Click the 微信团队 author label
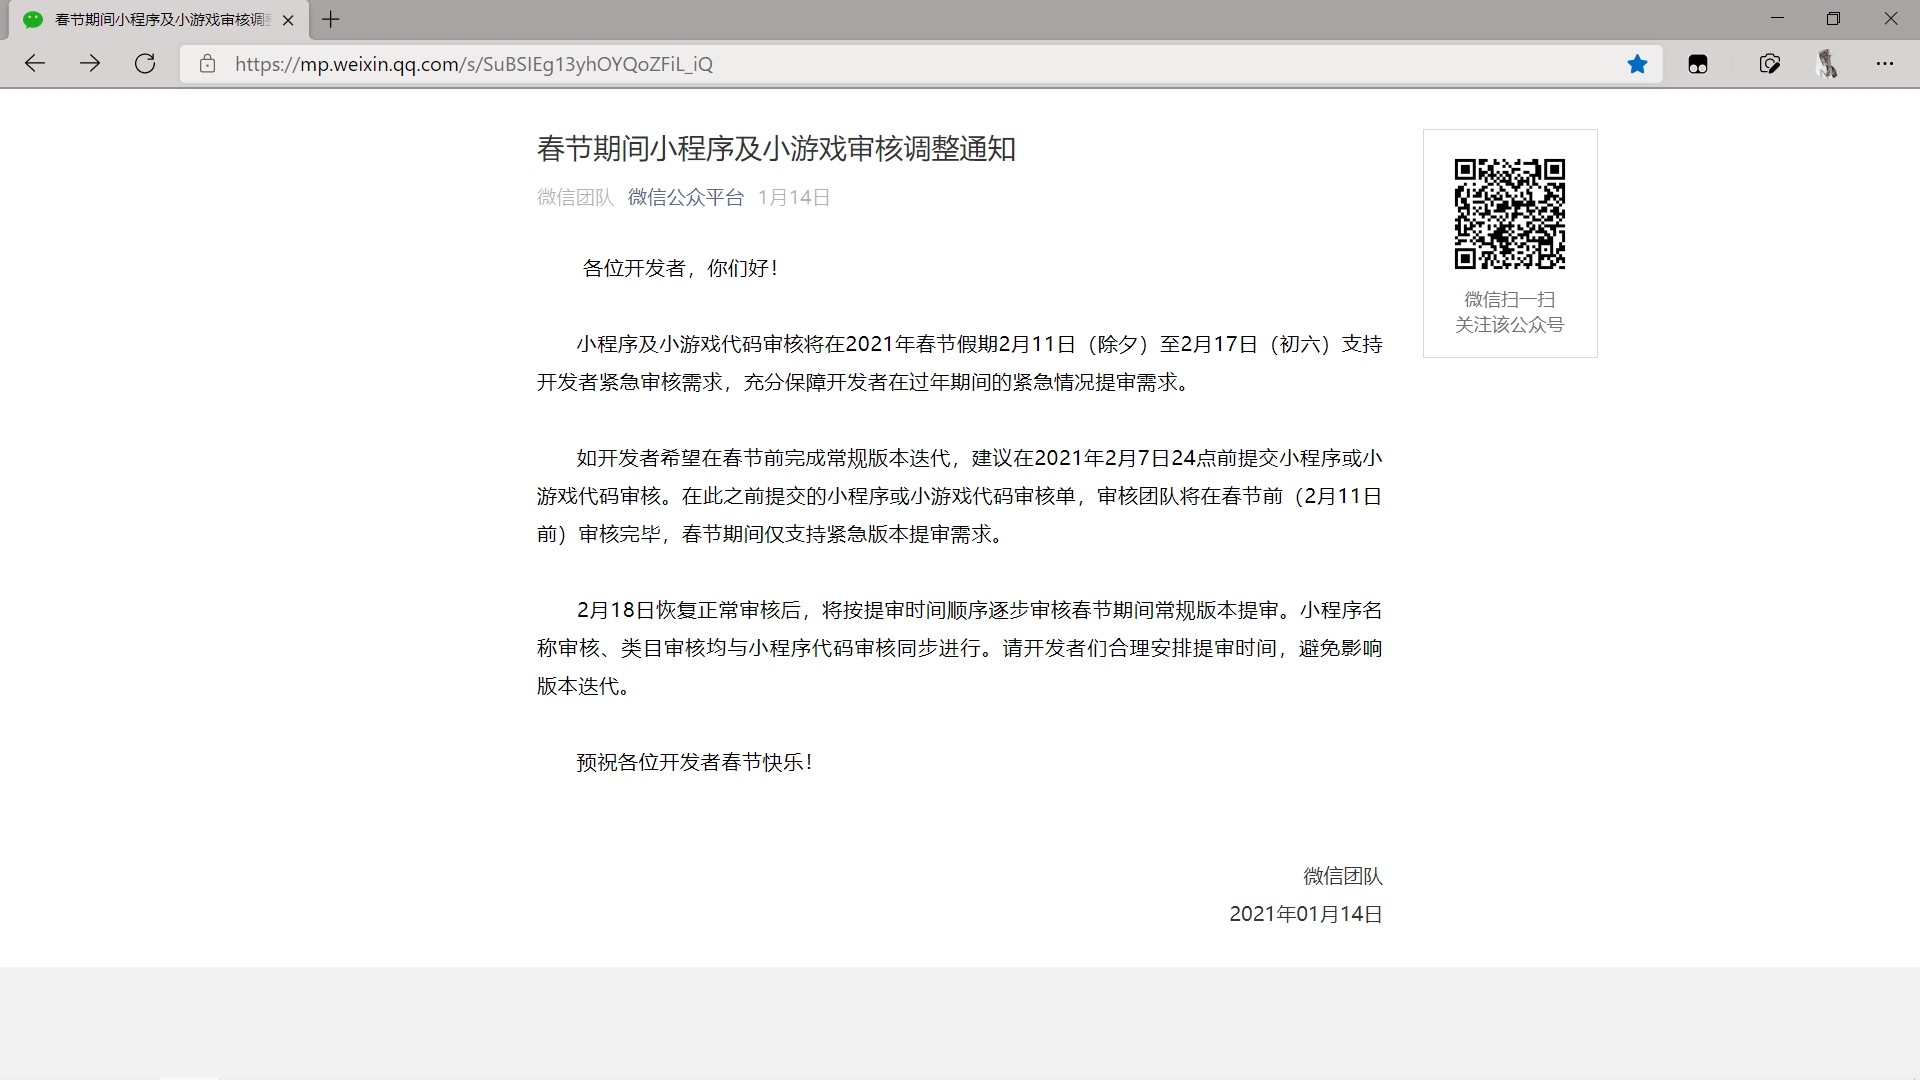The height and width of the screenshot is (1080, 1920). 575,197
